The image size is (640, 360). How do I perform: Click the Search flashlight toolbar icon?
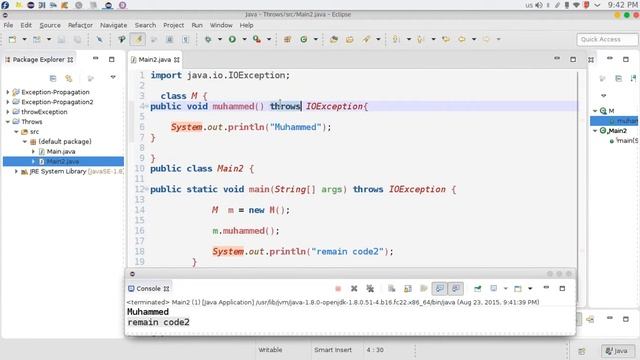(366, 40)
